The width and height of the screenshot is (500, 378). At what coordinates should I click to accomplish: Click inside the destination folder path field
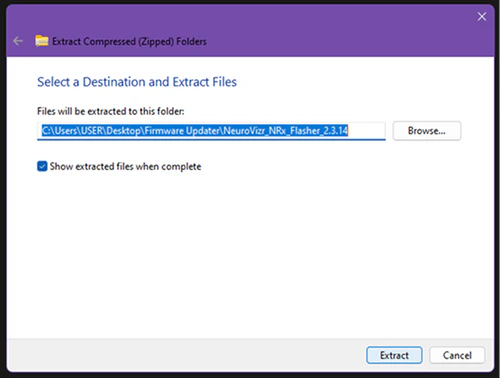[211, 131]
